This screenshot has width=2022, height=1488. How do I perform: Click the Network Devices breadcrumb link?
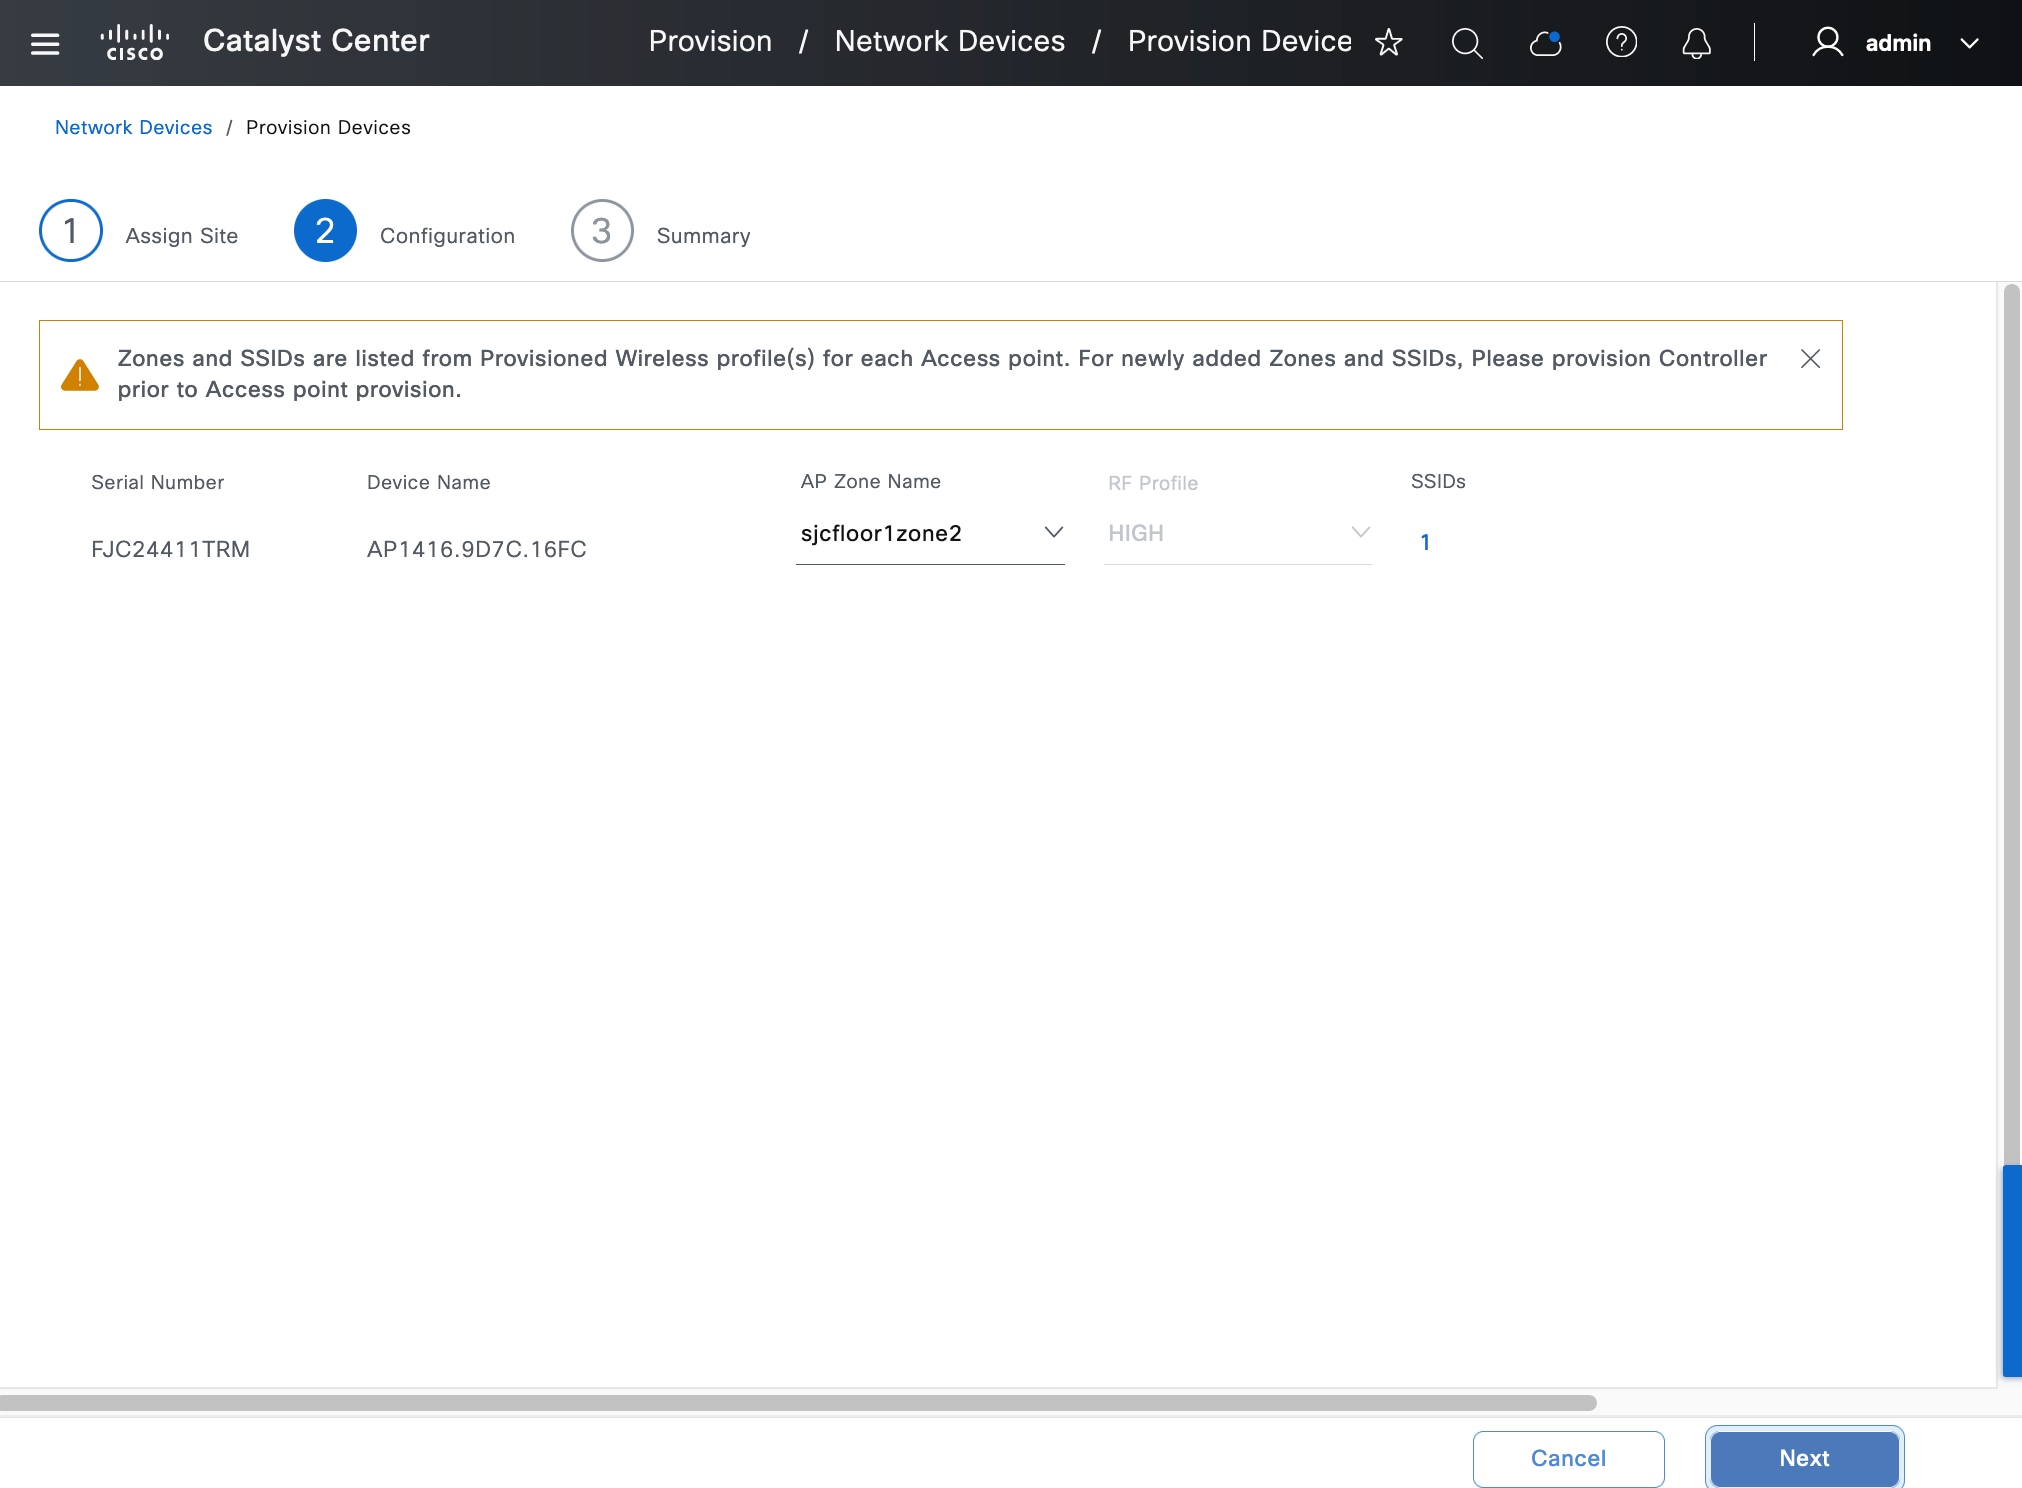[x=133, y=127]
